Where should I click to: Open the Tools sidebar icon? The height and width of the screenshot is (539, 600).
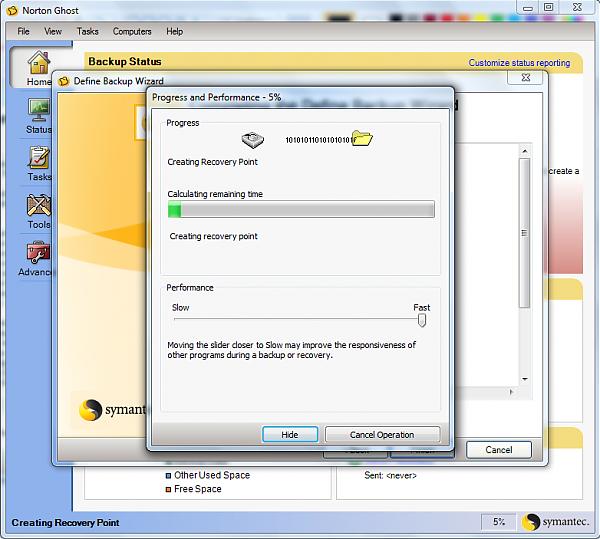pos(39,205)
